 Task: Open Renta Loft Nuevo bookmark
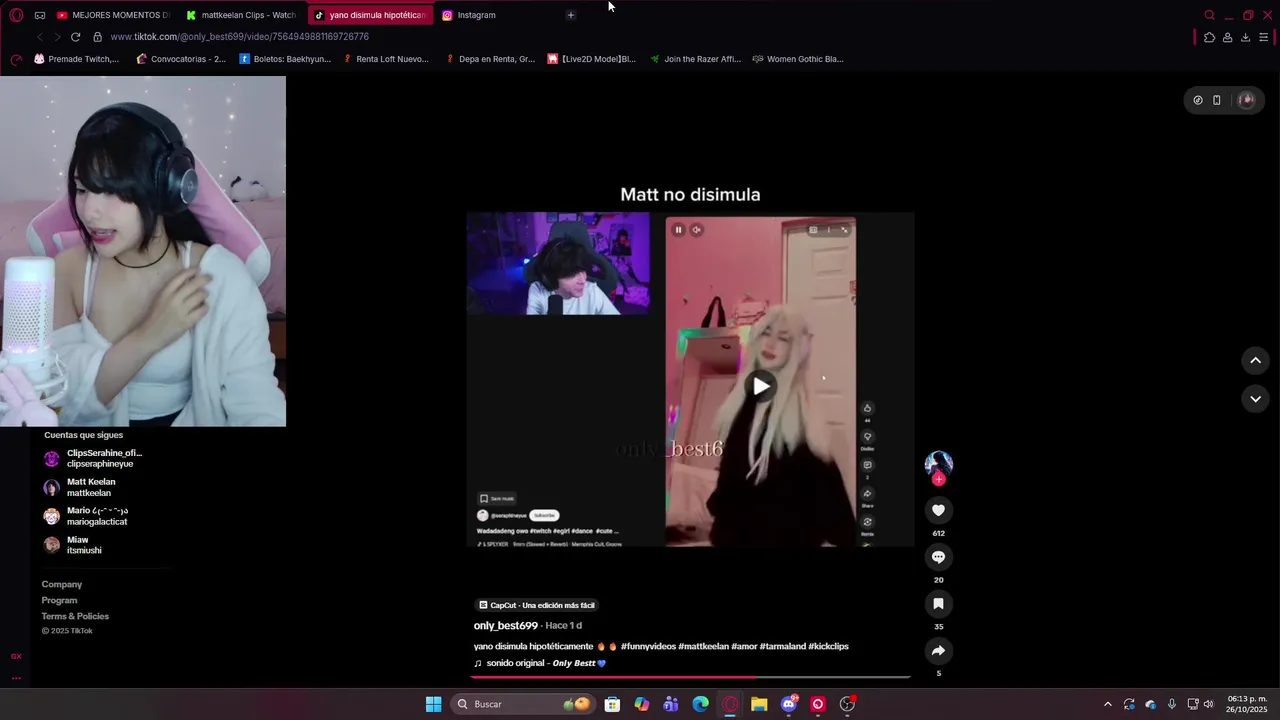pos(386,59)
